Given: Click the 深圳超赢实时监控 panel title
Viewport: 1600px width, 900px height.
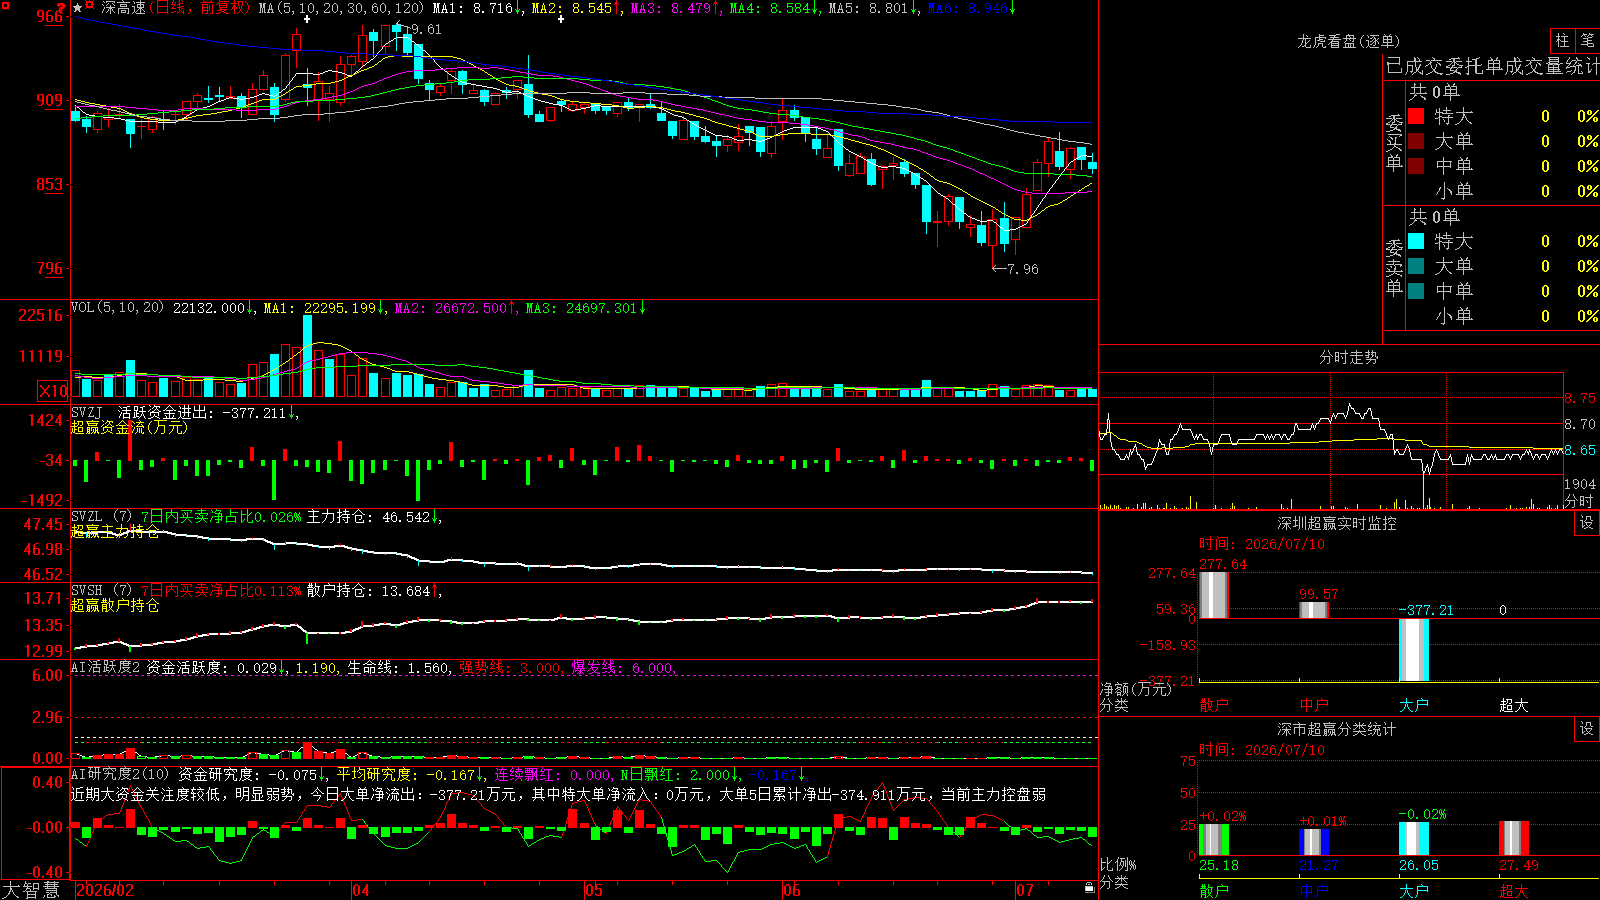Looking at the screenshot, I should click(x=1336, y=523).
